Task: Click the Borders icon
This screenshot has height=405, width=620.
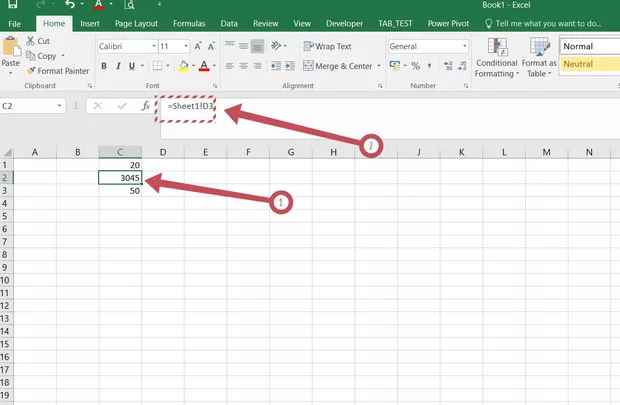Action: click(157, 66)
